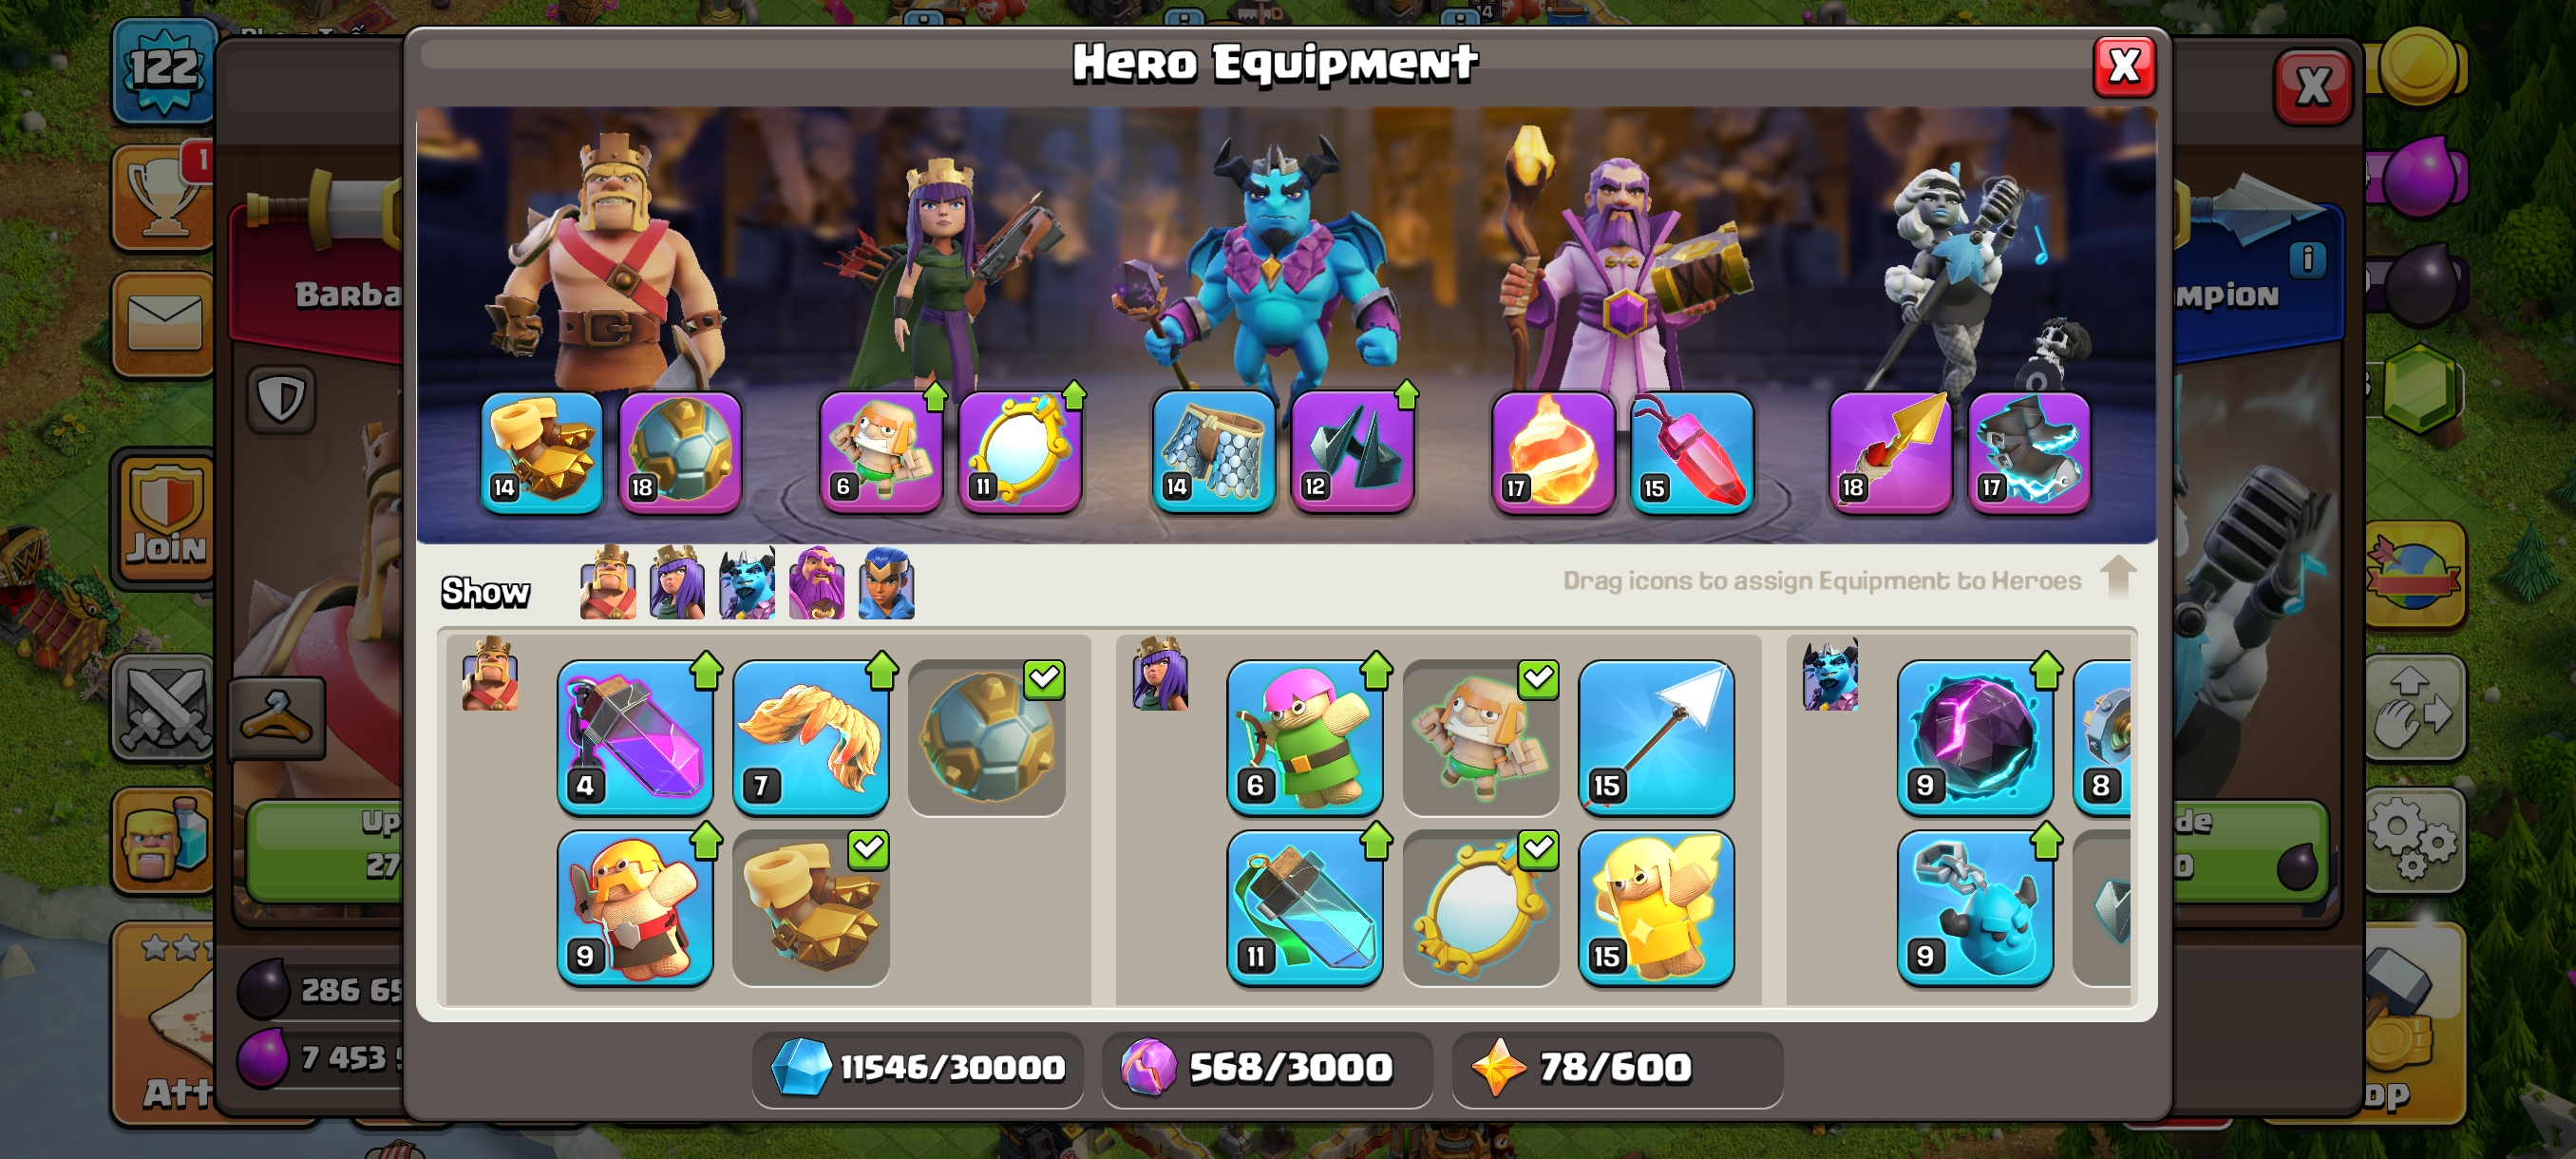Toggle Barbarian King filter in Show row
2576x1159 pixels.
tap(607, 583)
